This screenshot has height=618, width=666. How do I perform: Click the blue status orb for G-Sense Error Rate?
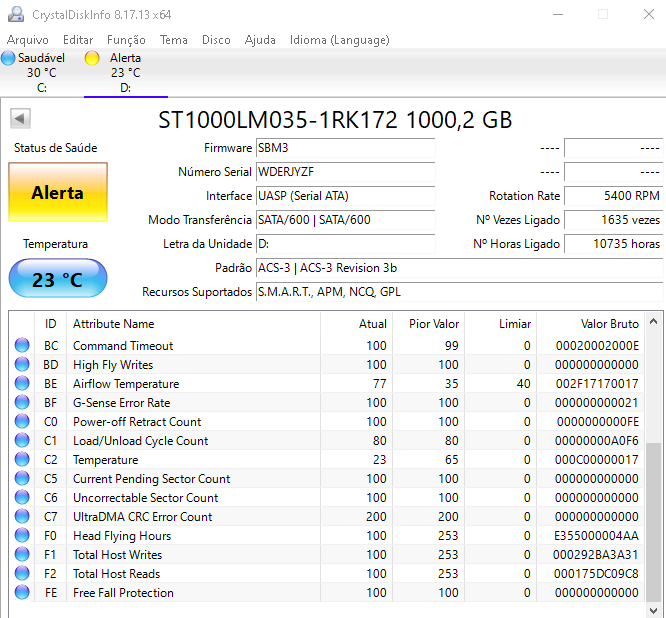[22, 402]
